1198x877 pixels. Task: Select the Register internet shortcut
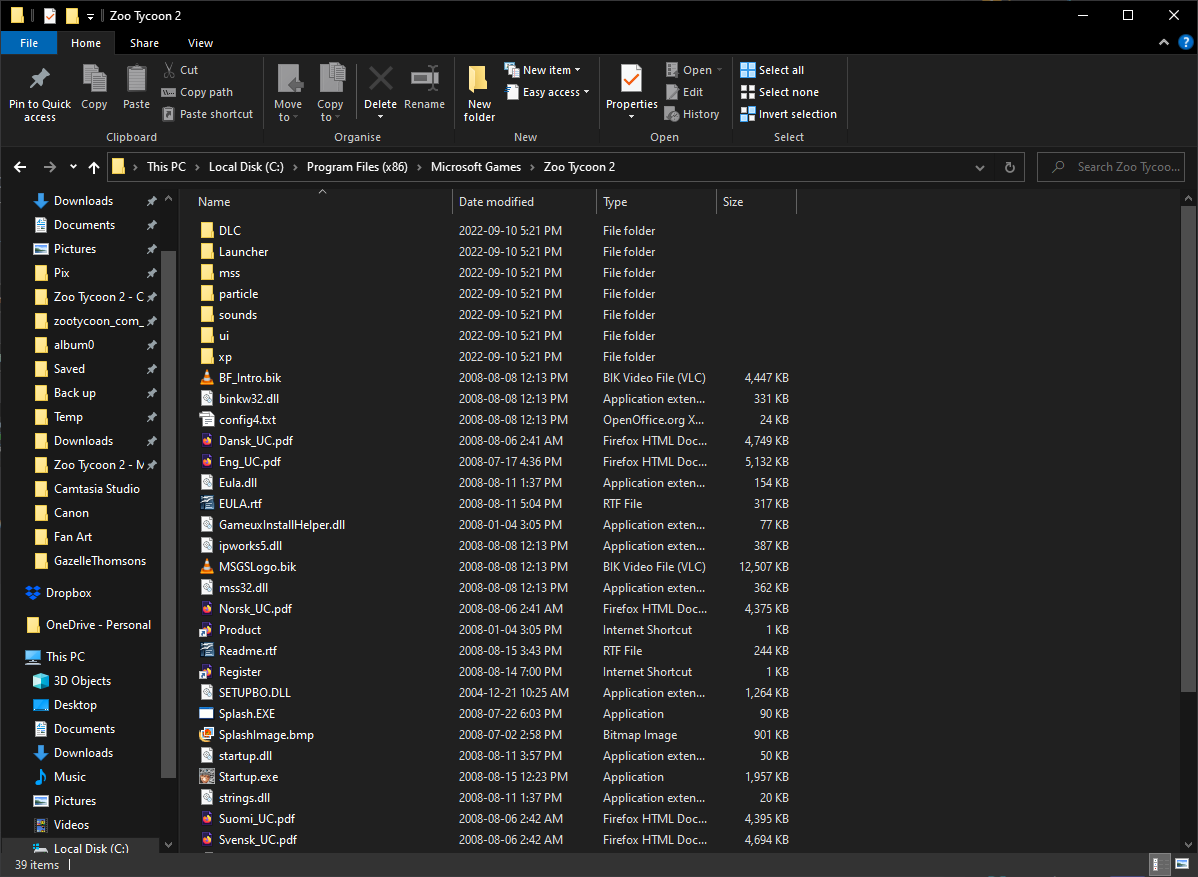pyautogui.click(x=239, y=672)
